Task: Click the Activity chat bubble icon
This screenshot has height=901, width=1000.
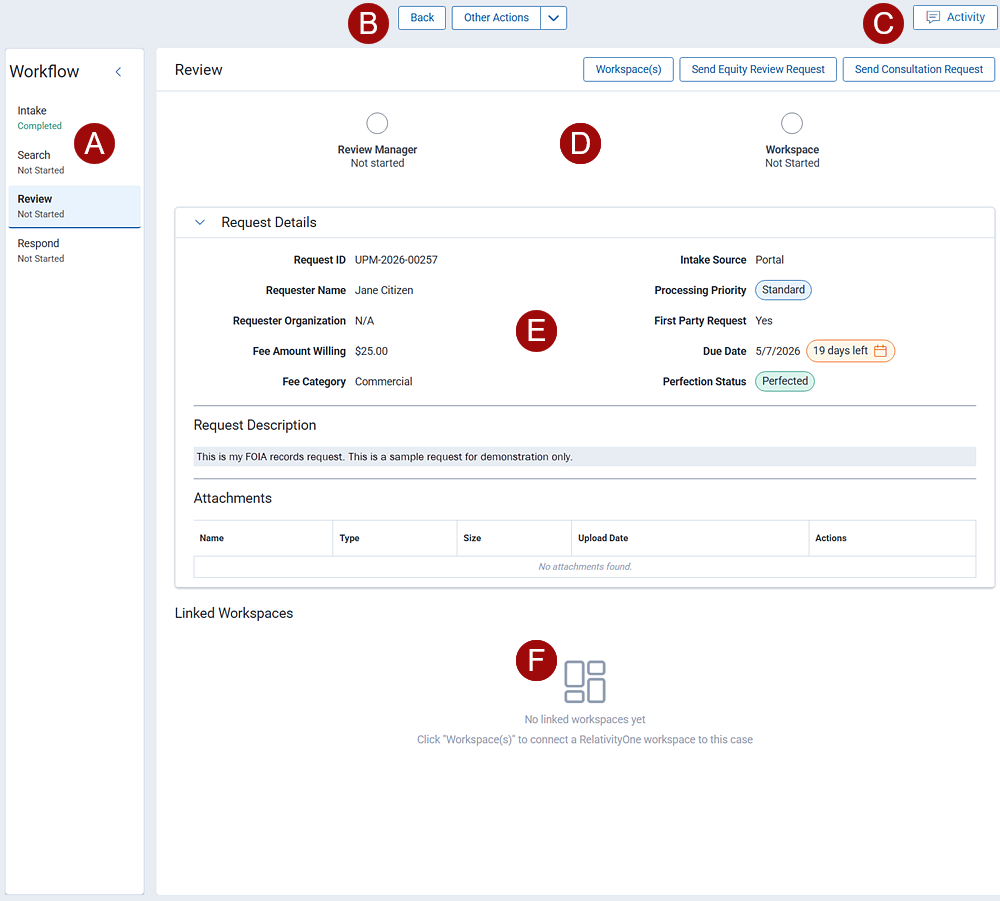Action: pos(933,18)
